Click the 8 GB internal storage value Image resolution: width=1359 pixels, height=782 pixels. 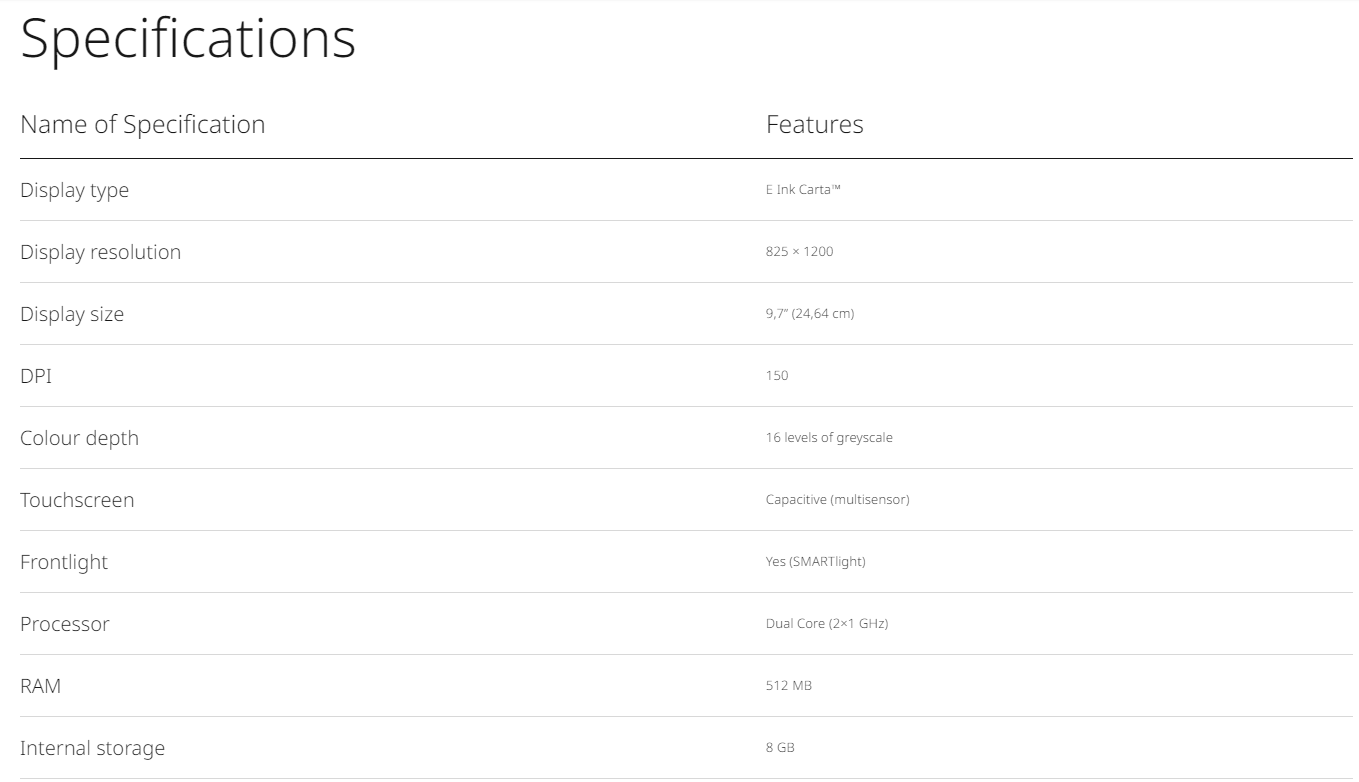(x=780, y=748)
